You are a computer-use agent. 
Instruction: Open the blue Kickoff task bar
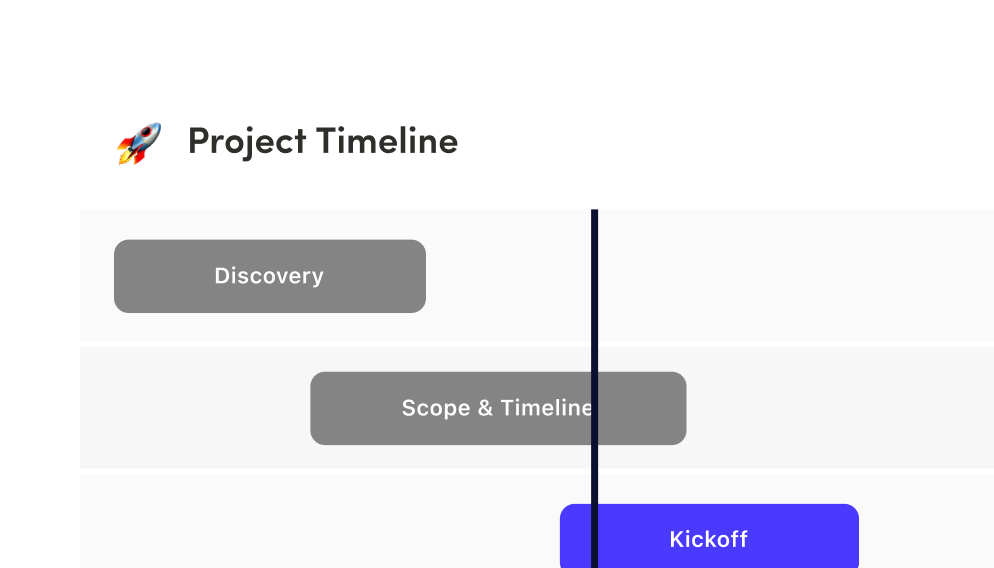point(709,536)
